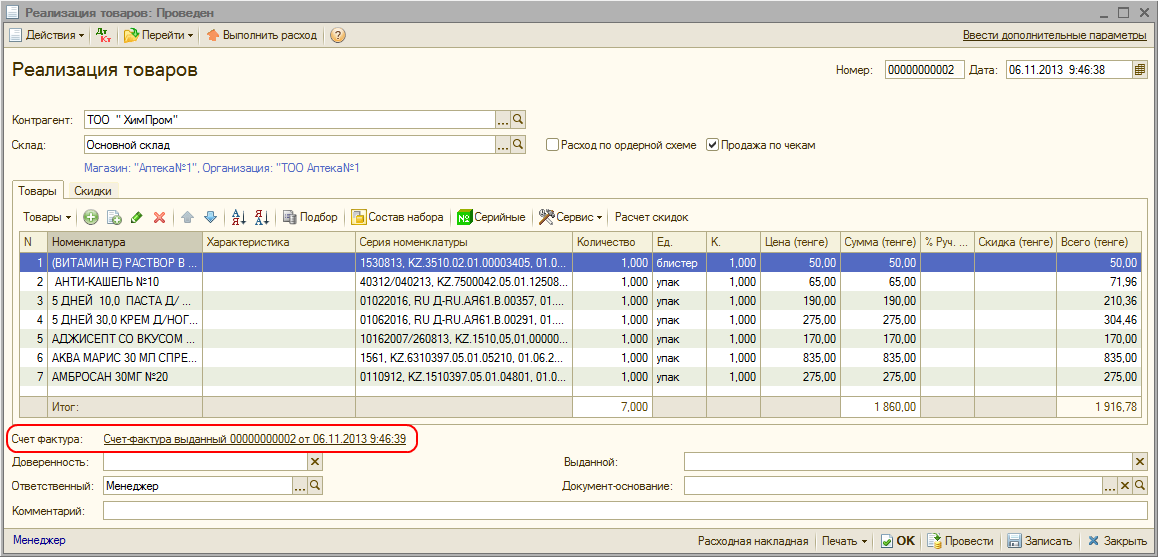Switch to the Скидки tab
Image resolution: width=1158 pixels, height=557 pixels.
[x=93, y=190]
